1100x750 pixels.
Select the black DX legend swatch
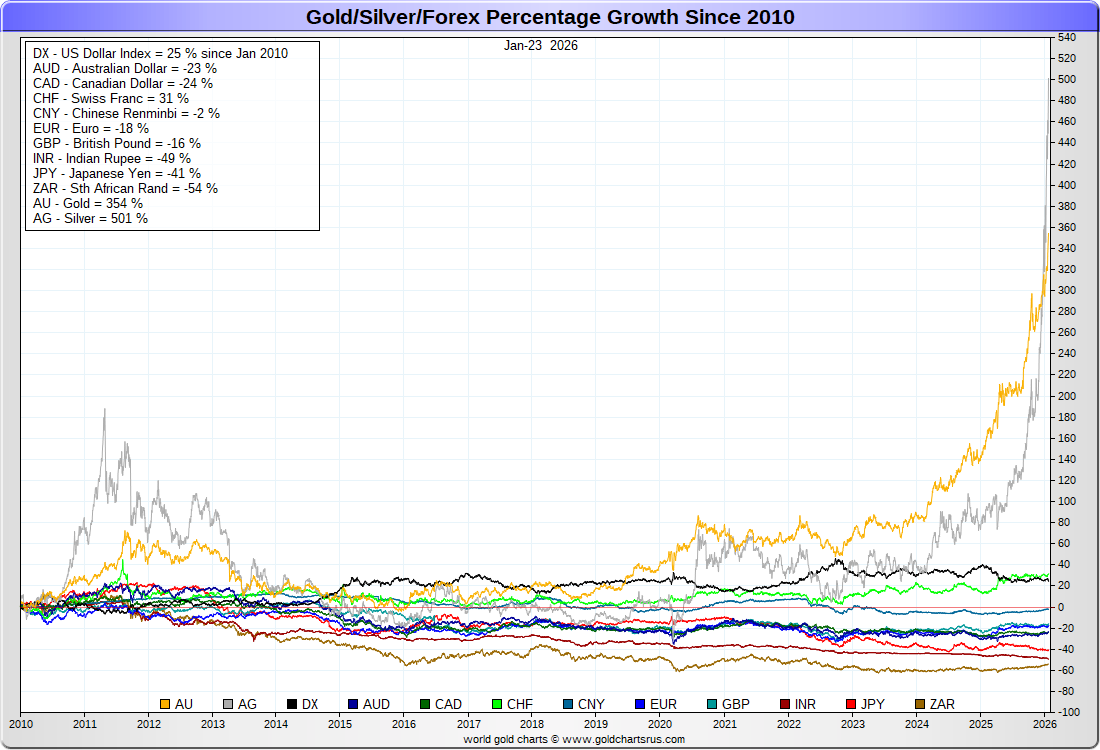[x=292, y=704]
